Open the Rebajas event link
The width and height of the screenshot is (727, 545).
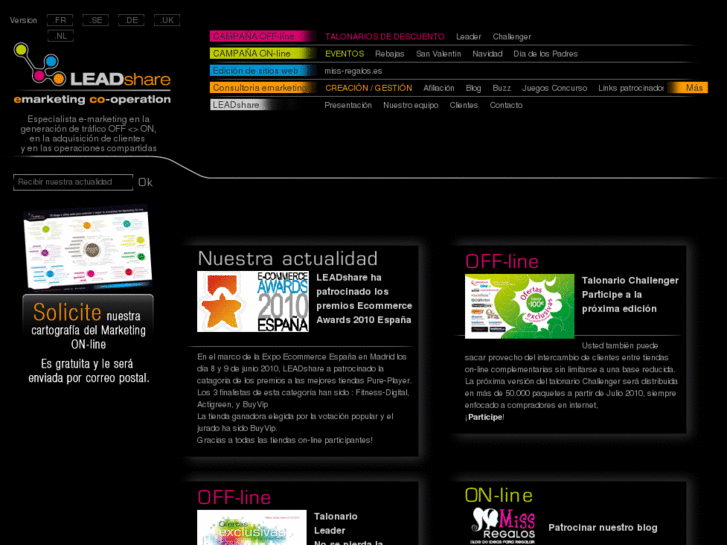pyautogui.click(x=389, y=54)
